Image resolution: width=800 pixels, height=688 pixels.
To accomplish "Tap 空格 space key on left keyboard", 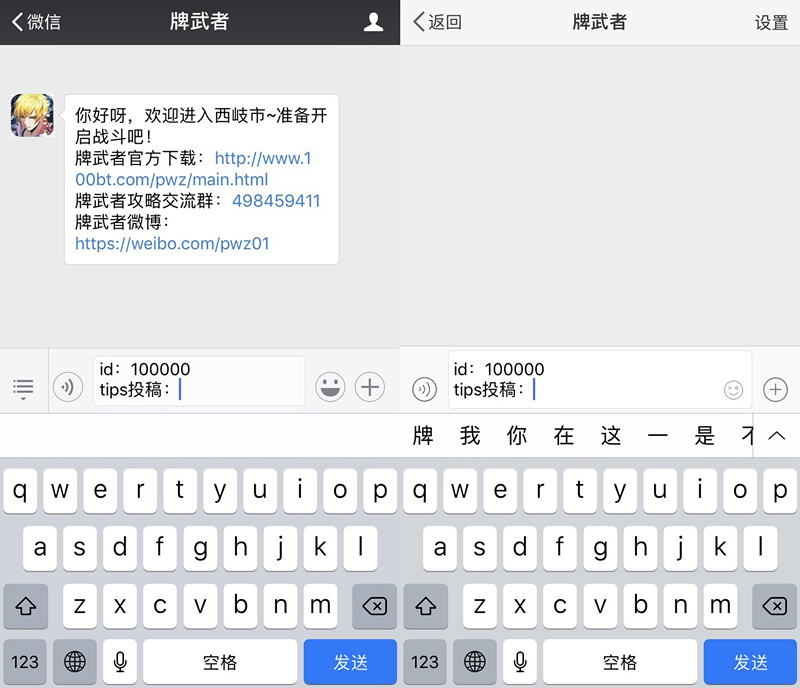I will (x=220, y=662).
